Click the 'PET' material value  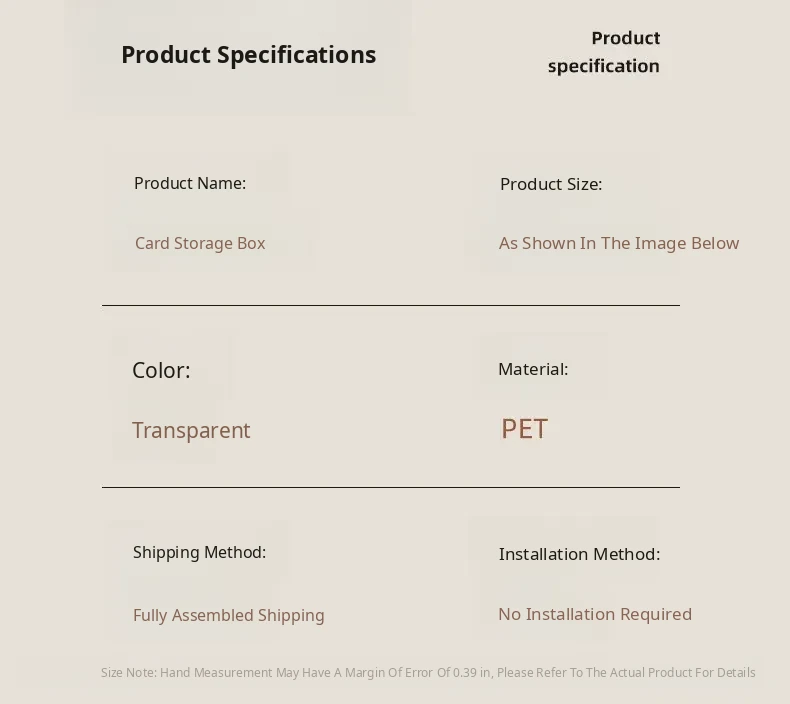tap(524, 429)
